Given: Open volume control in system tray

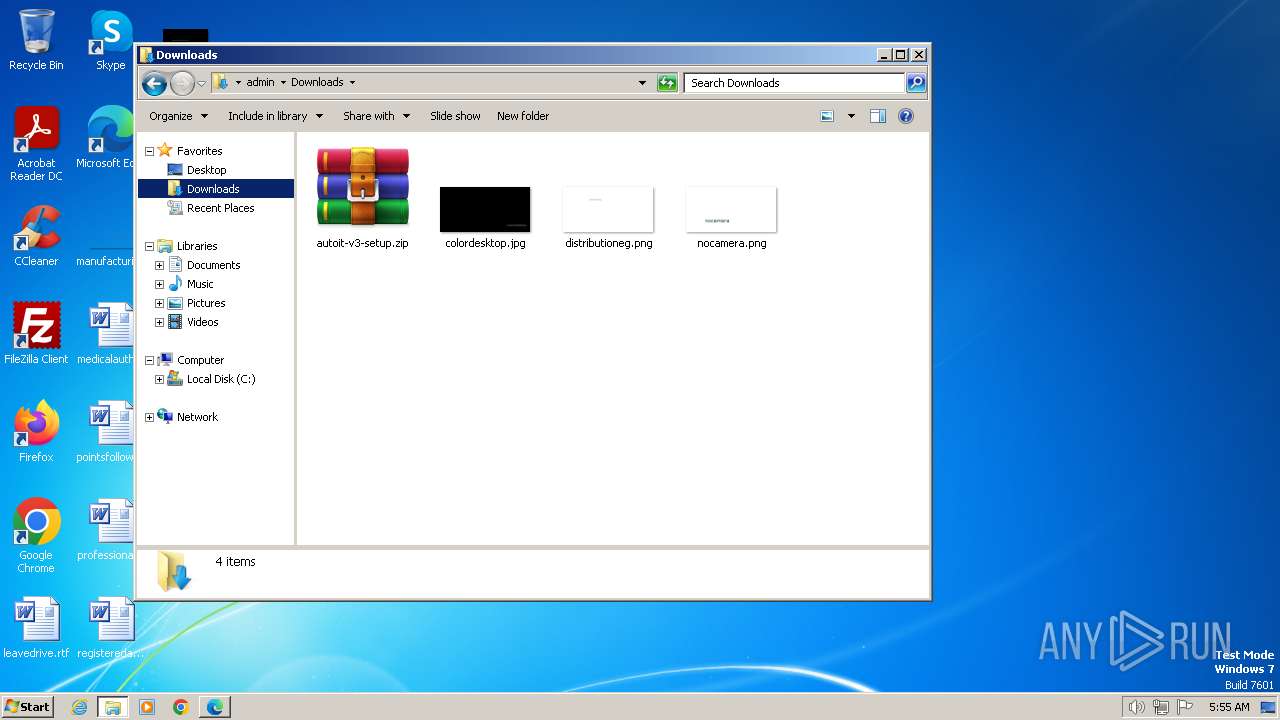Looking at the screenshot, I should (x=1136, y=707).
